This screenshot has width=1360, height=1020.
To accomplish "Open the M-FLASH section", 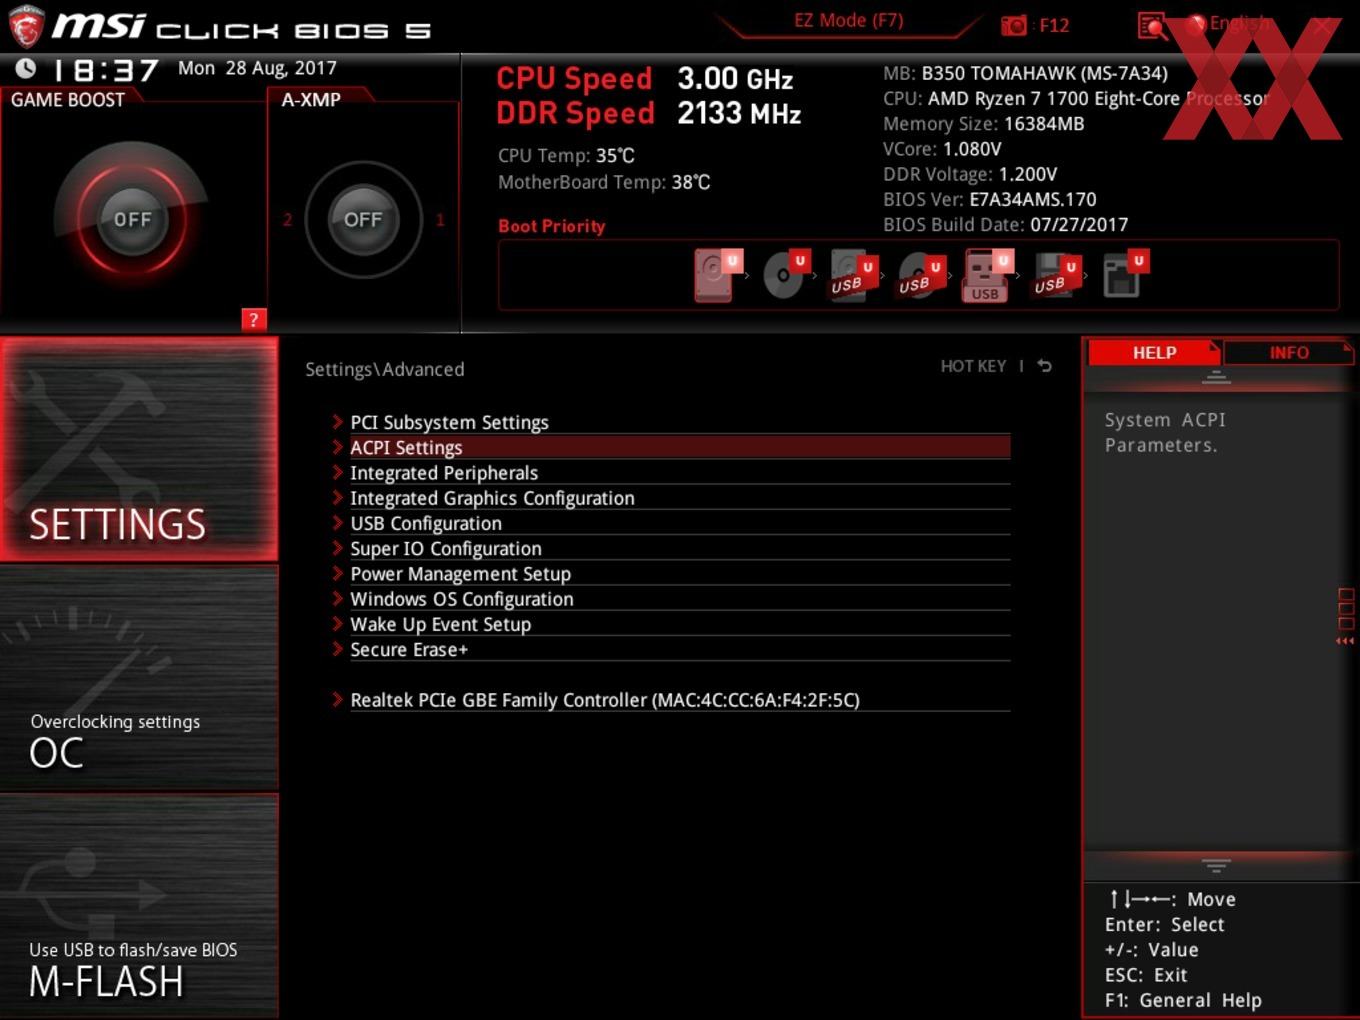I will click(139, 907).
